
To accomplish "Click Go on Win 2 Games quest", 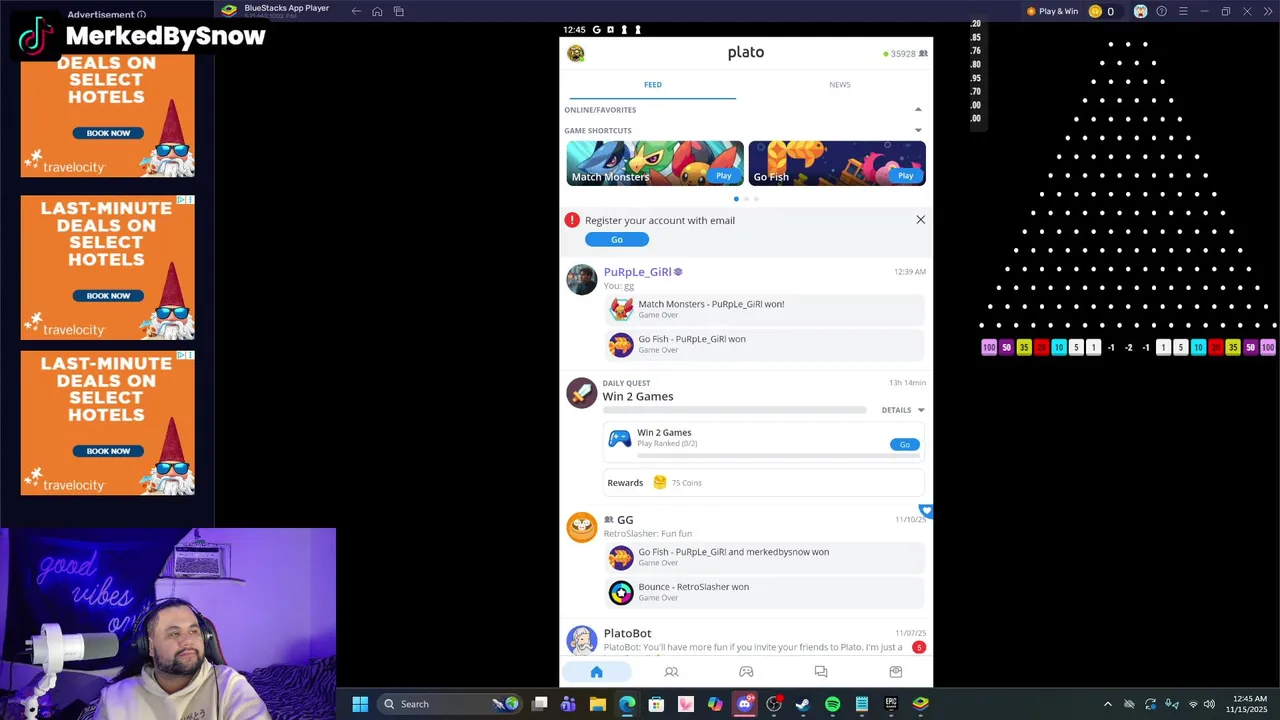I will (905, 445).
